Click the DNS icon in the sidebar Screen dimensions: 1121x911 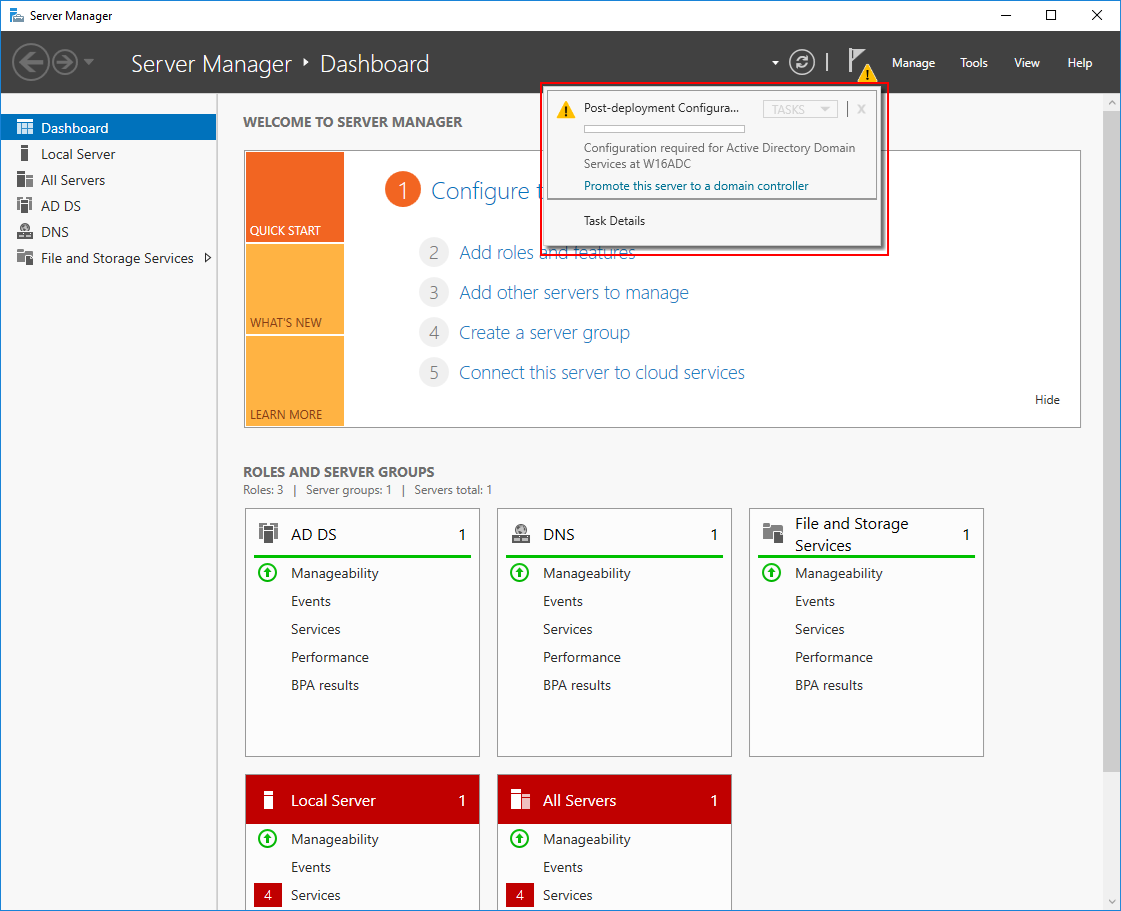coord(25,232)
